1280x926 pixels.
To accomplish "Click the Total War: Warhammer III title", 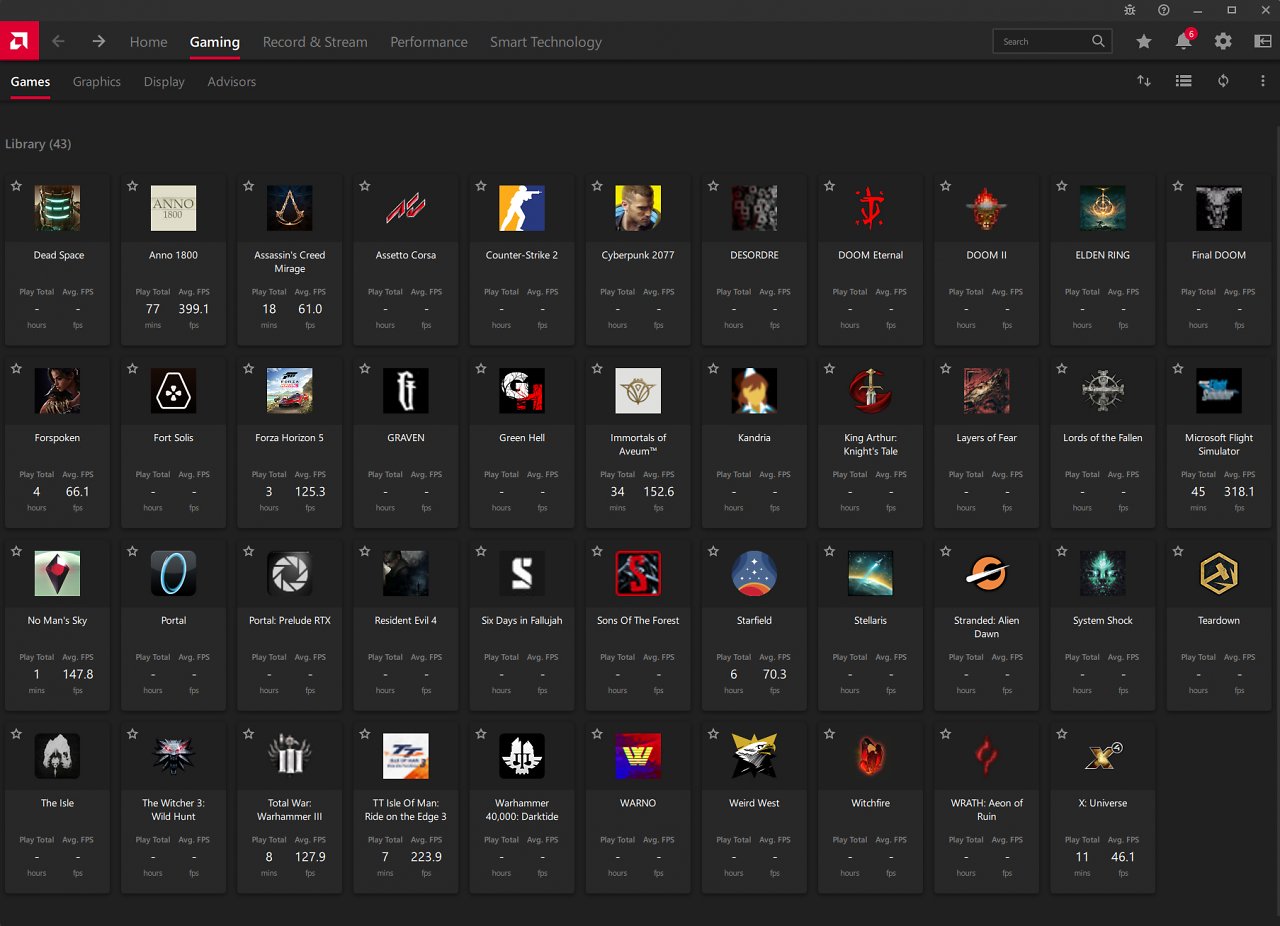I will tap(290, 809).
